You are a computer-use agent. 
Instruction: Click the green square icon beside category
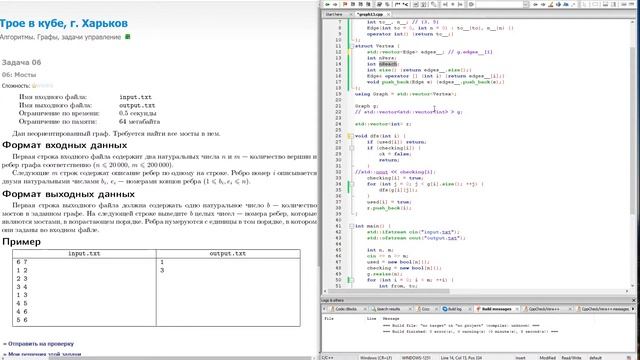pyautogui.click(x=127, y=37)
